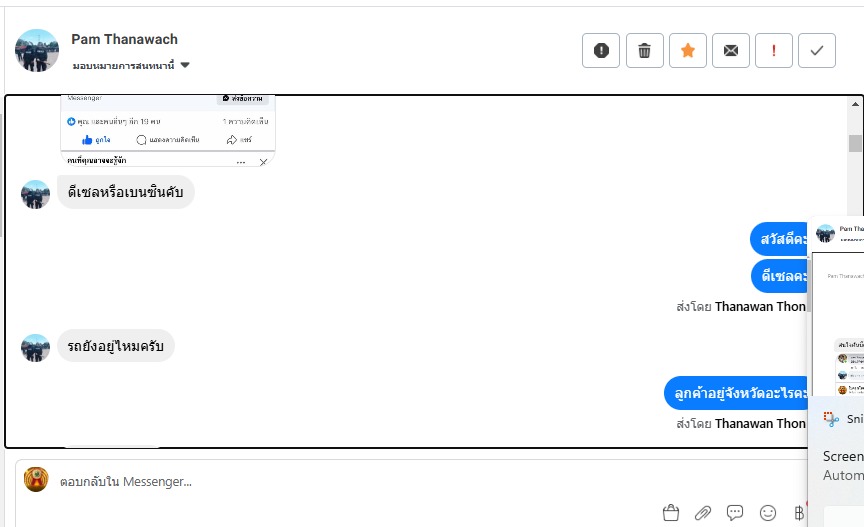
Task: Mark conversation unread with envelope icon
Action: [x=731, y=51]
